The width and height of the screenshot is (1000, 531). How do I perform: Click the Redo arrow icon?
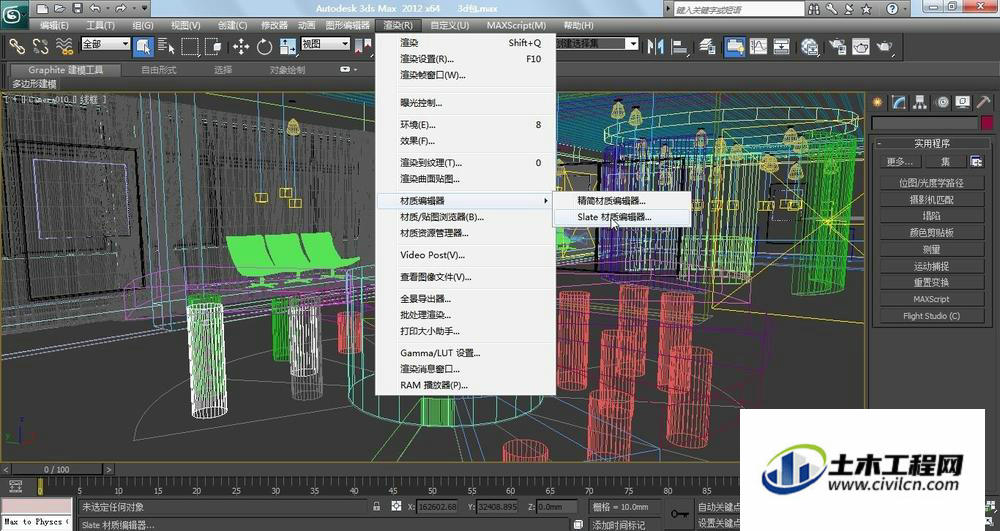pos(120,8)
